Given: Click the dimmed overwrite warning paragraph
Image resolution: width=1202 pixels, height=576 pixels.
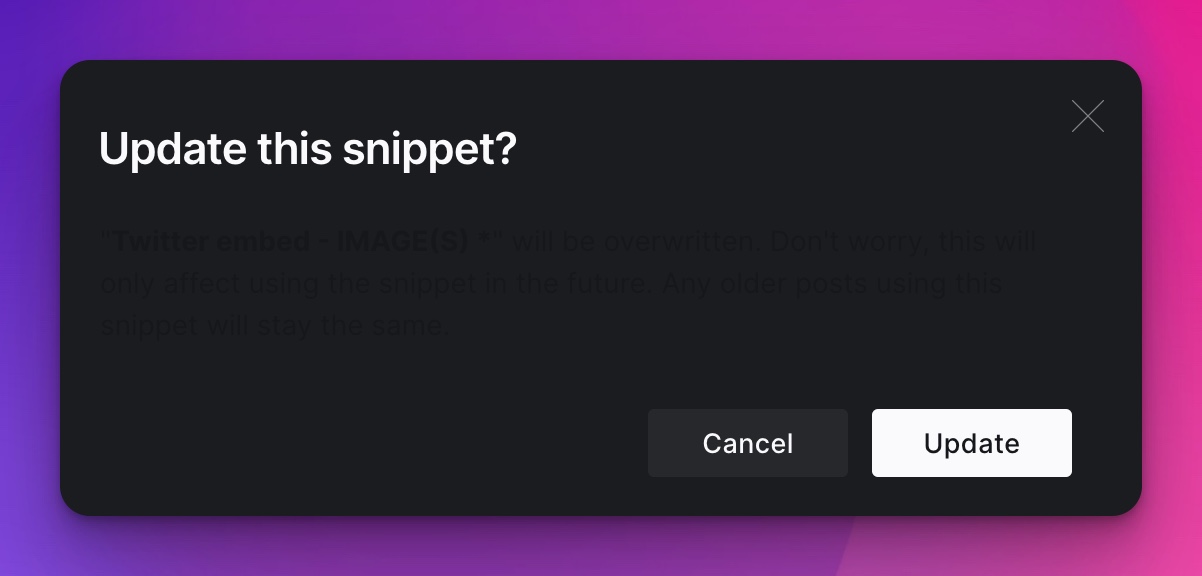Looking at the screenshot, I should click(568, 284).
